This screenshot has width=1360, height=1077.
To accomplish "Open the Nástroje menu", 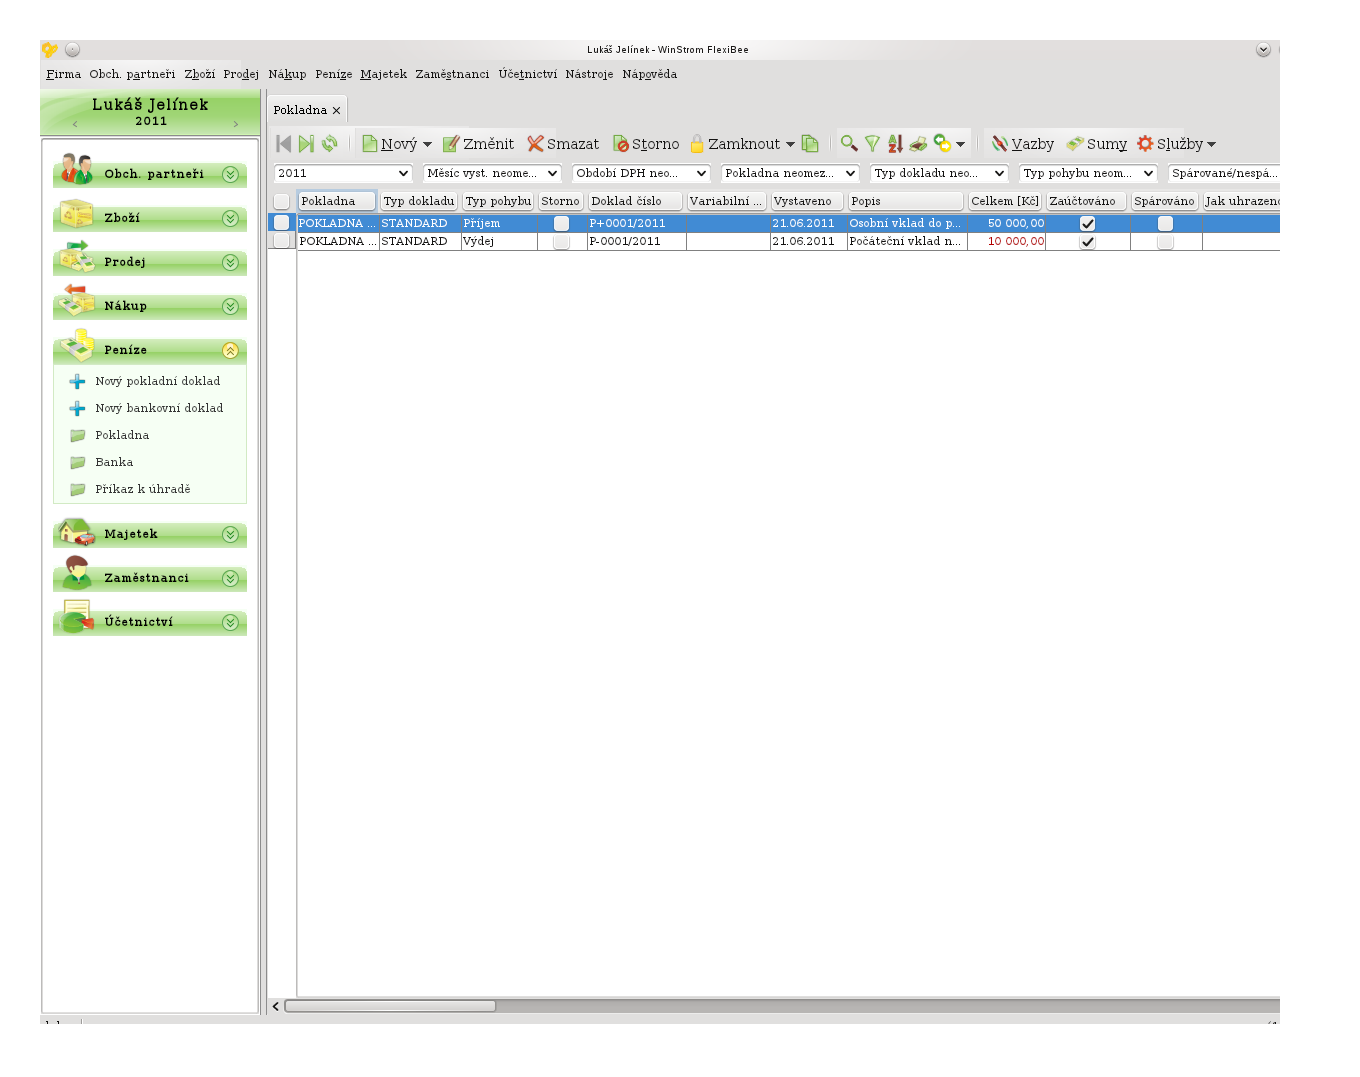I will (589, 74).
